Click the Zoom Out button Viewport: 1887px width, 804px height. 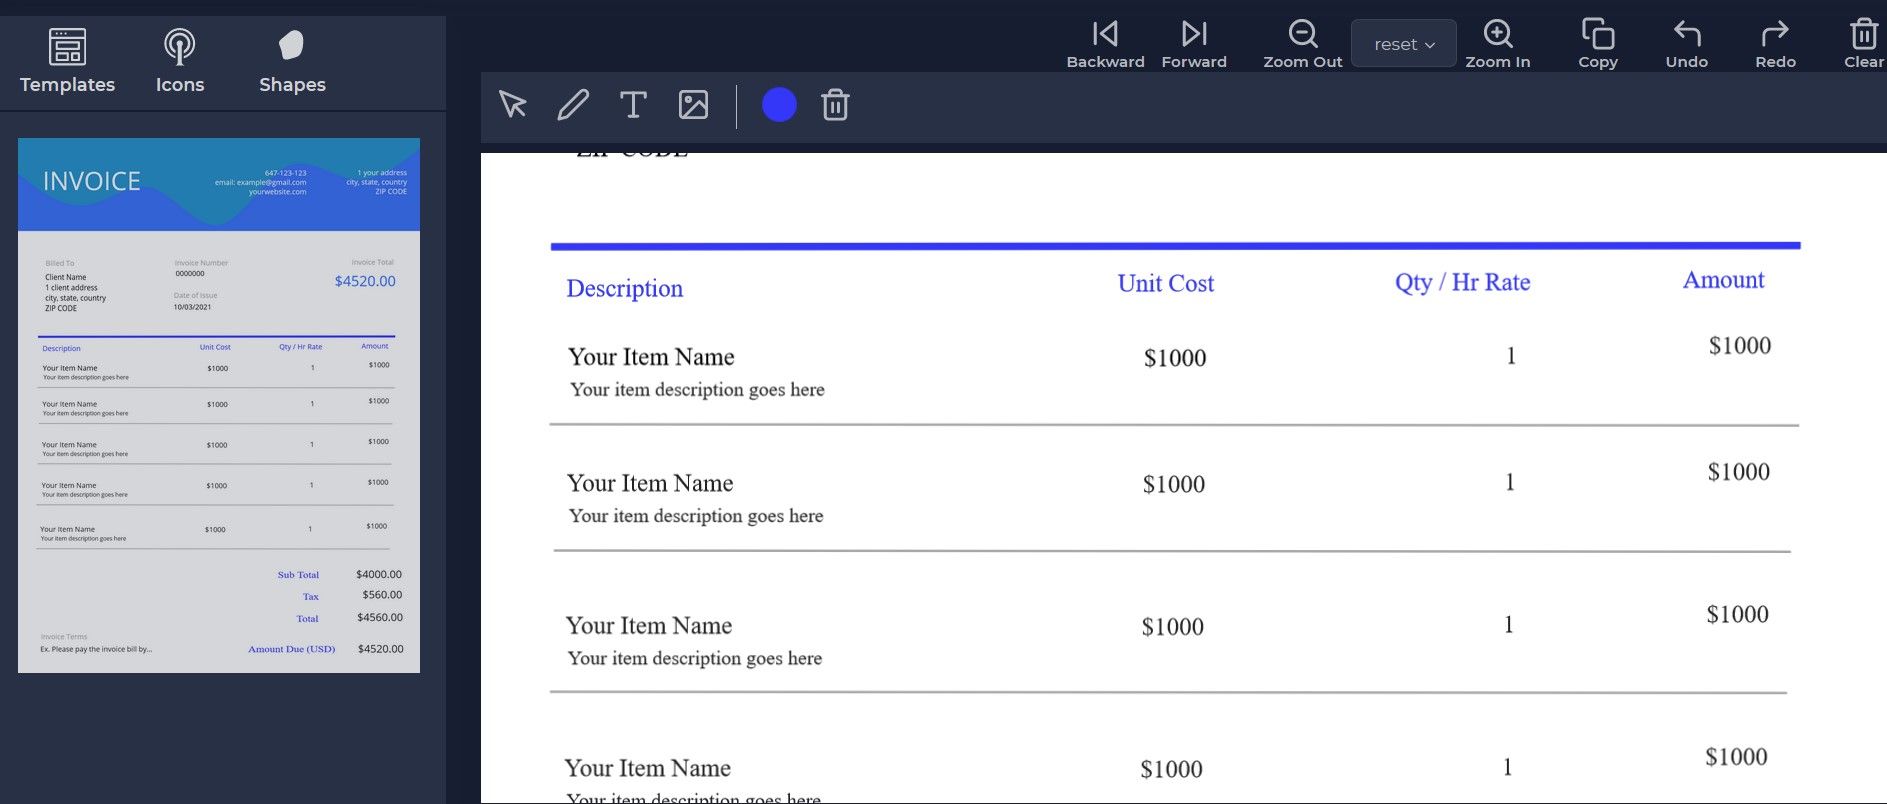point(1302,44)
